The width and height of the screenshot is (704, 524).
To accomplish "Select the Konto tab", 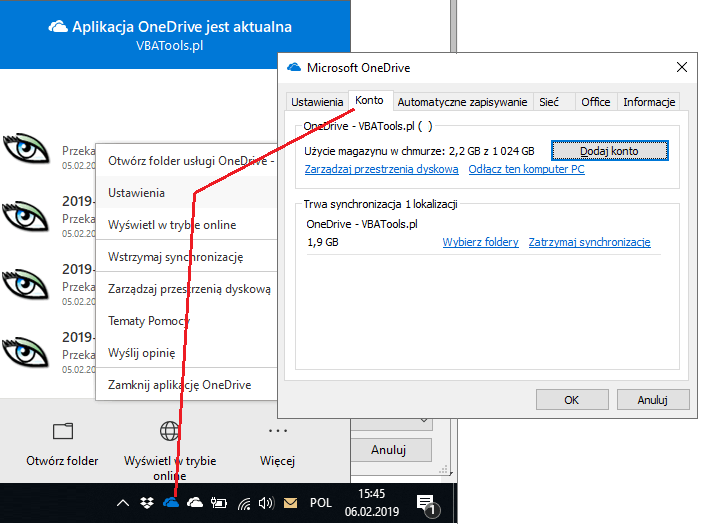I will coord(369,101).
